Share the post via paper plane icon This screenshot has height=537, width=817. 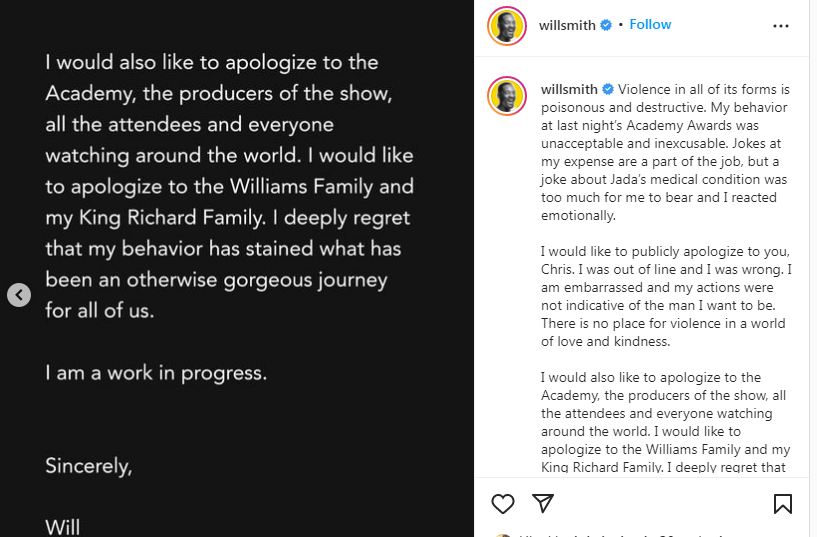[543, 503]
